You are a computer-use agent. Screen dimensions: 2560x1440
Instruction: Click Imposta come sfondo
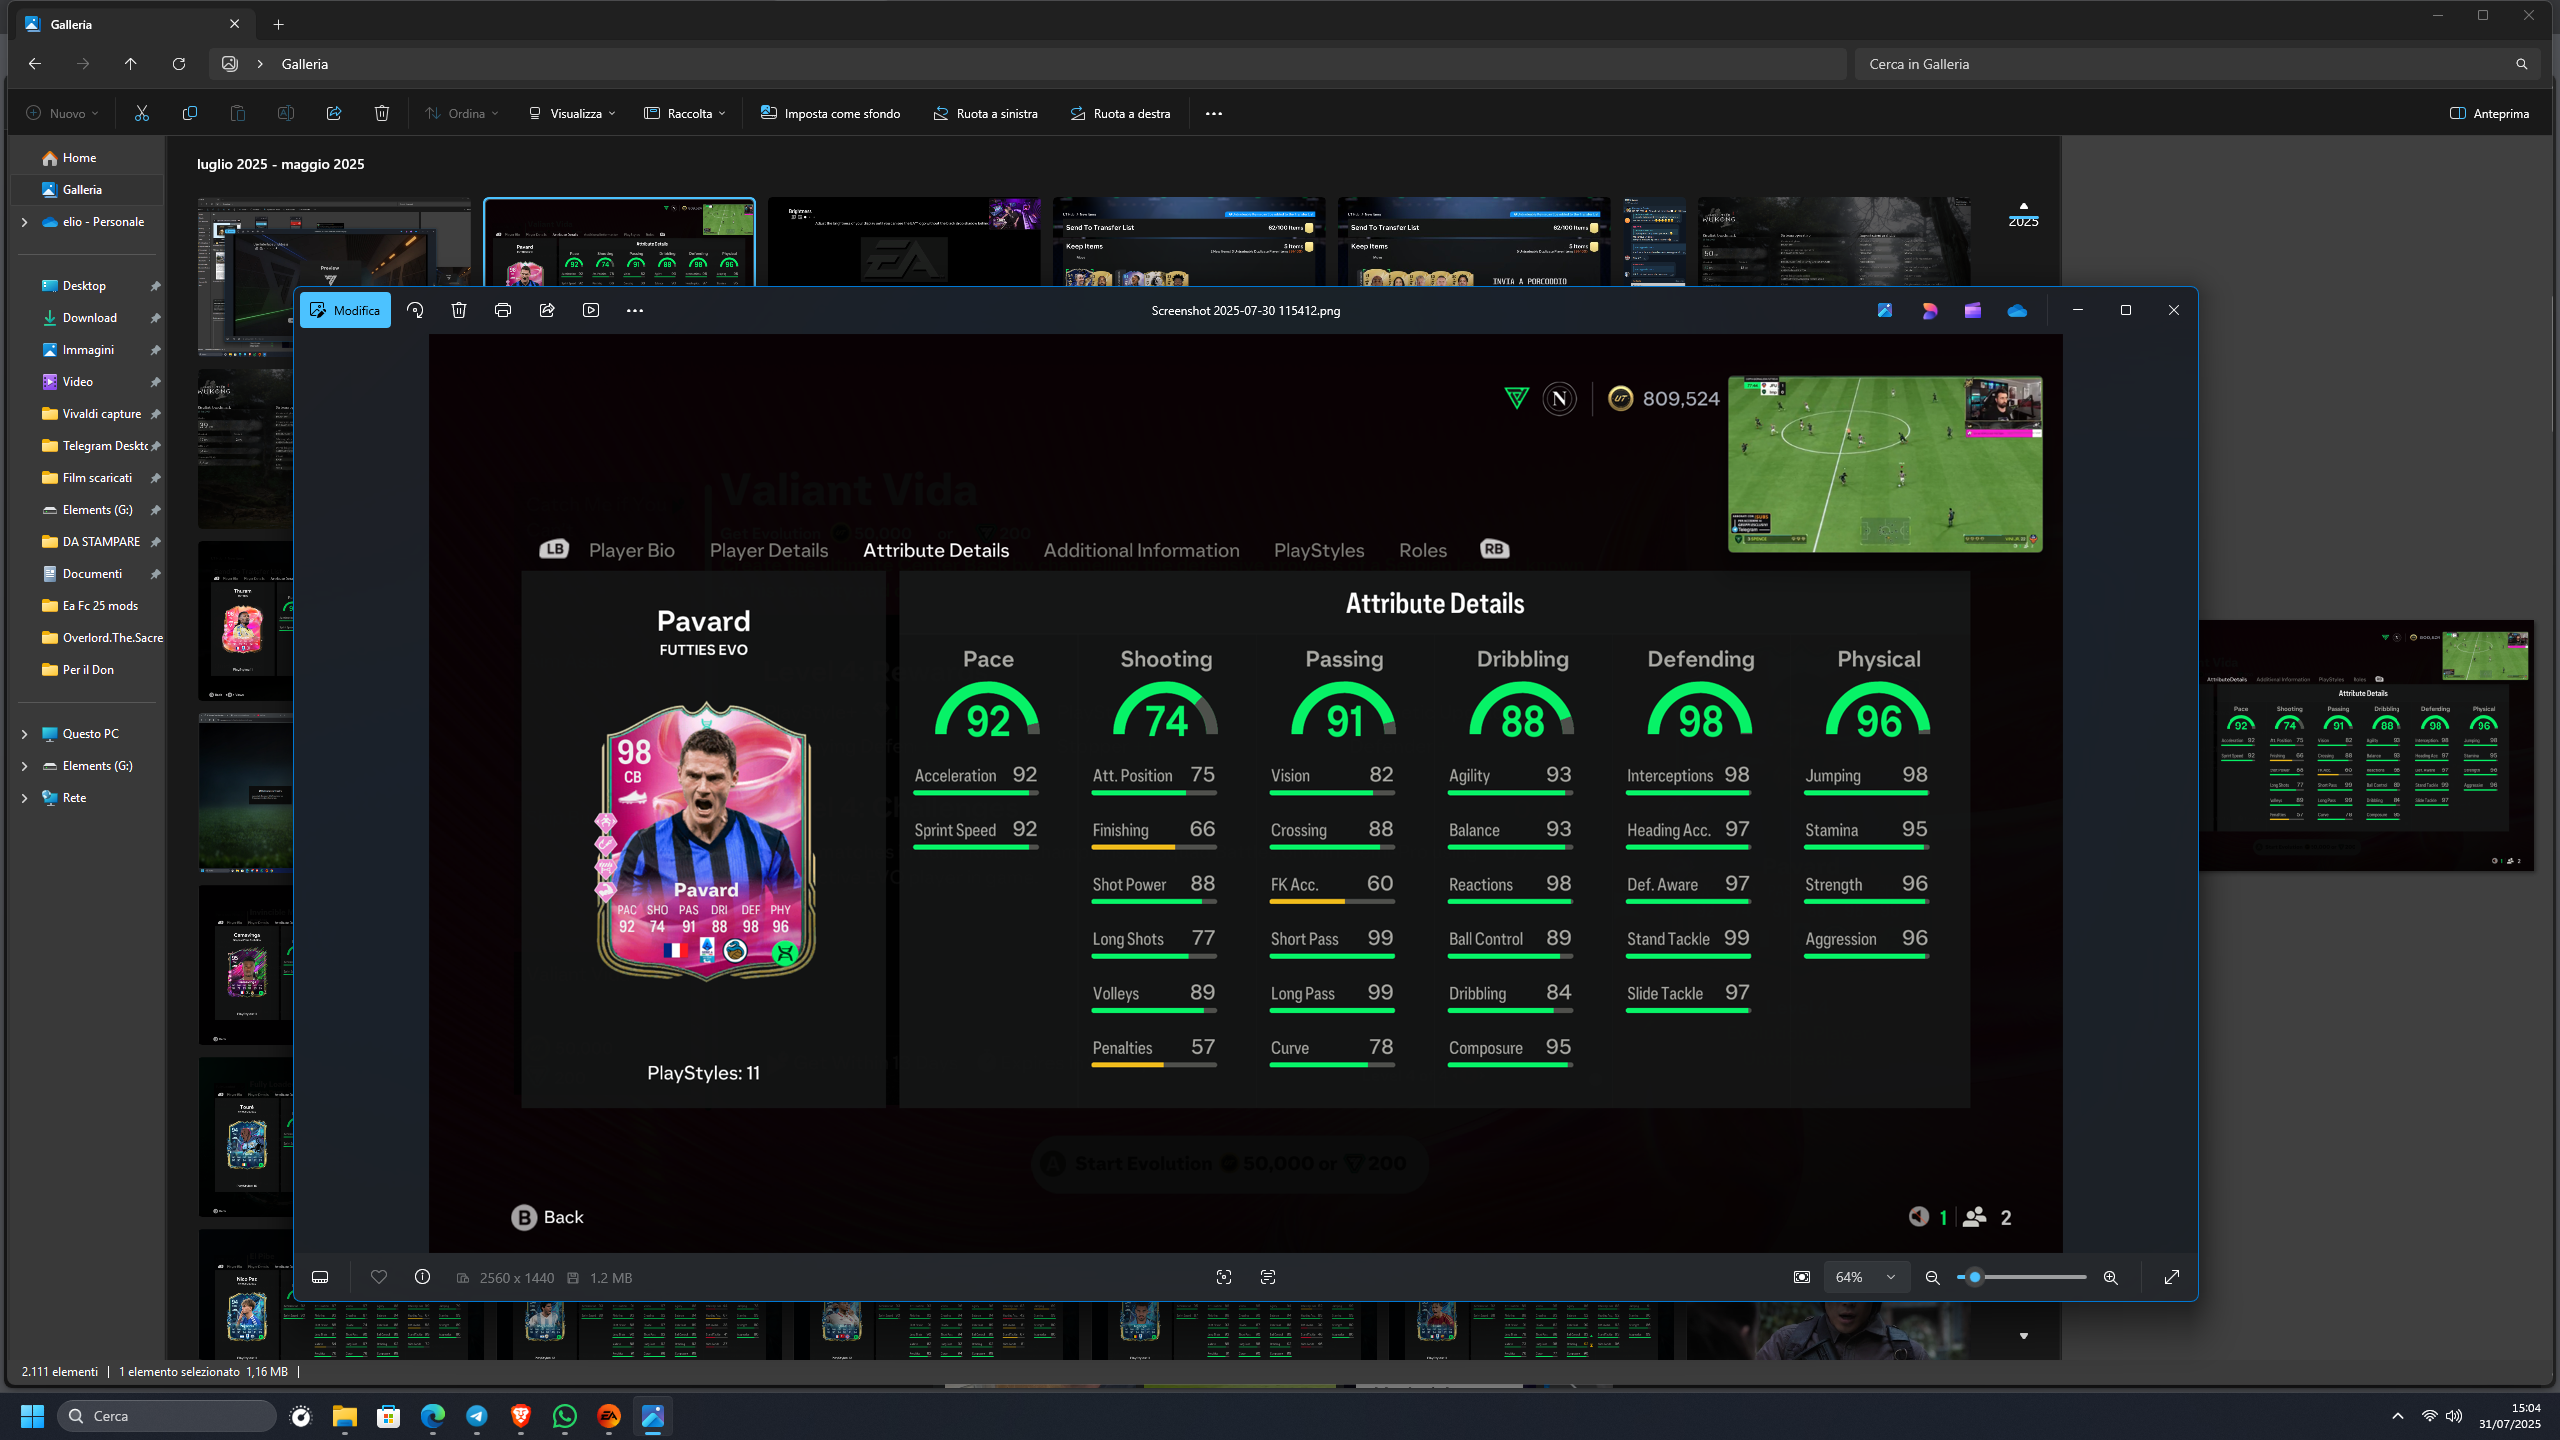tap(831, 114)
